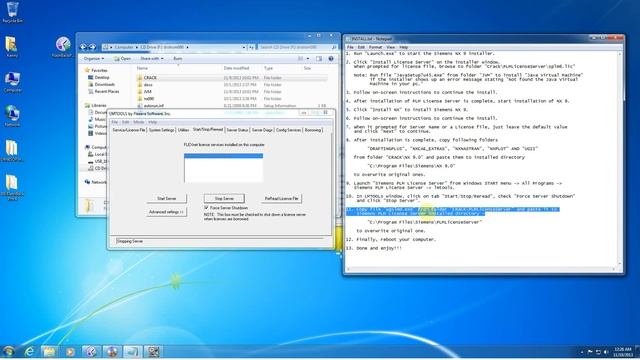Select the autorun.inf file icon
The image size is (640, 360).
click(140, 106)
